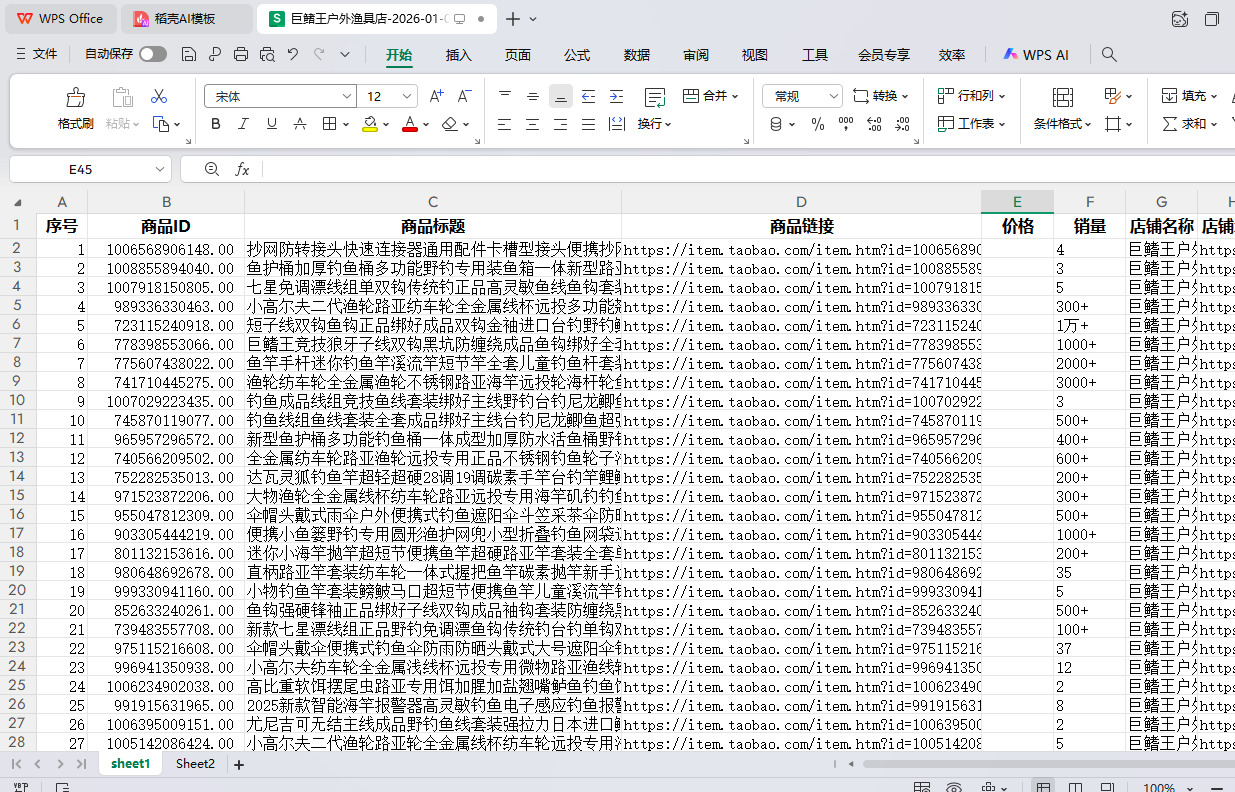Click the percent style icon

pyautogui.click(x=817, y=124)
